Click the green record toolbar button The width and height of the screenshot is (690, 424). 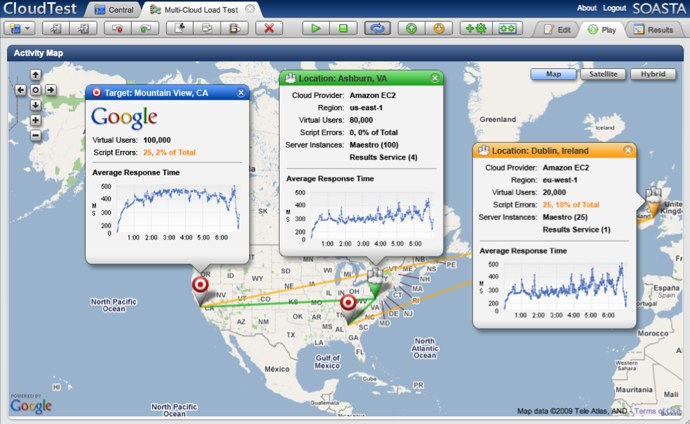[145, 29]
